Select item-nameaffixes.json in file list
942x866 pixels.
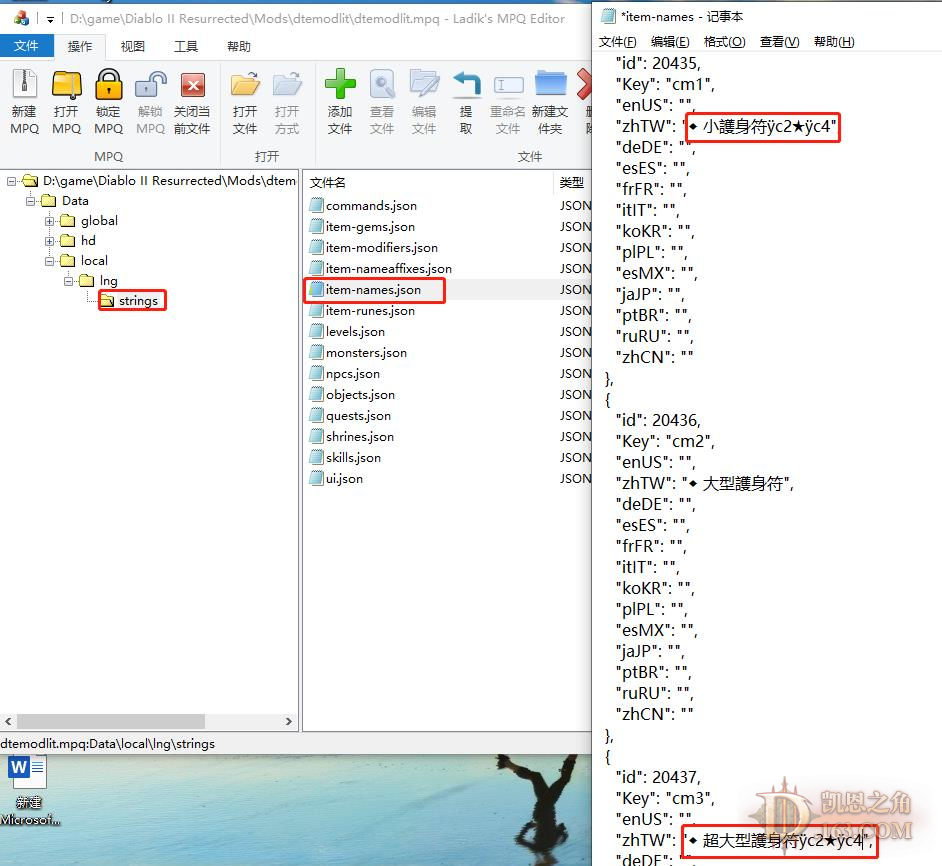click(389, 269)
